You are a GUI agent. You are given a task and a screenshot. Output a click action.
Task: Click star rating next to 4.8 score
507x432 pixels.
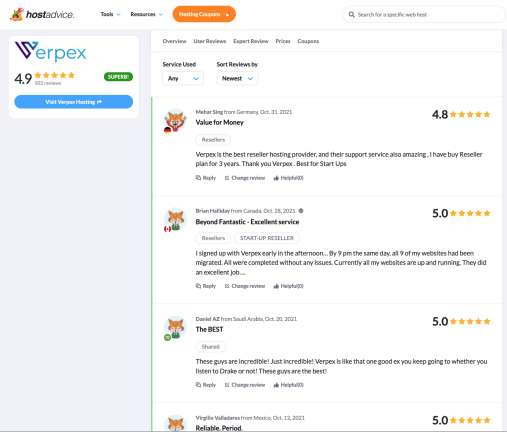[470, 115]
